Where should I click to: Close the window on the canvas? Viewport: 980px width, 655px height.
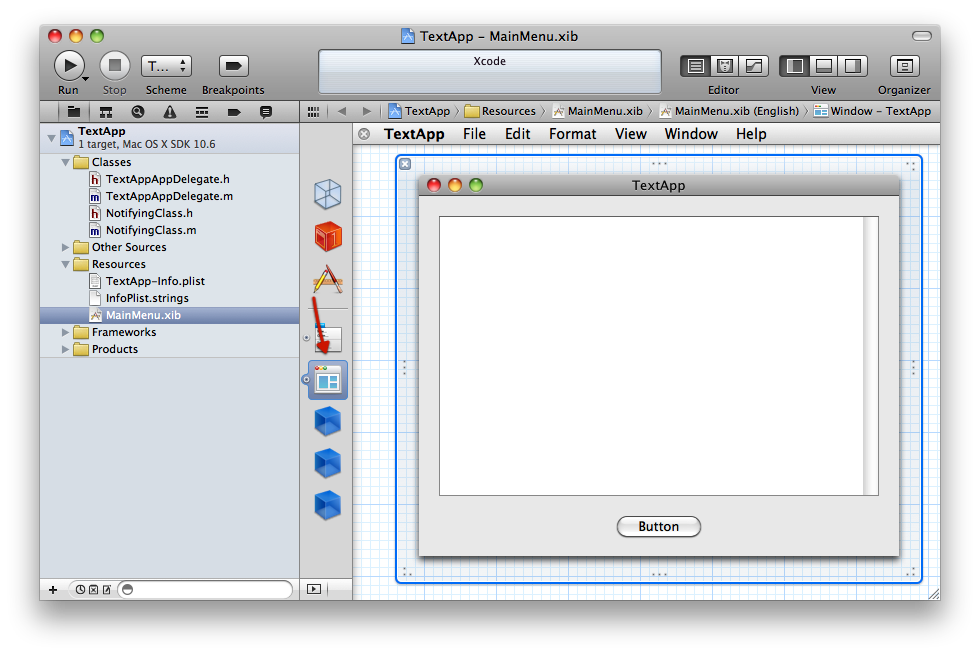[405, 164]
